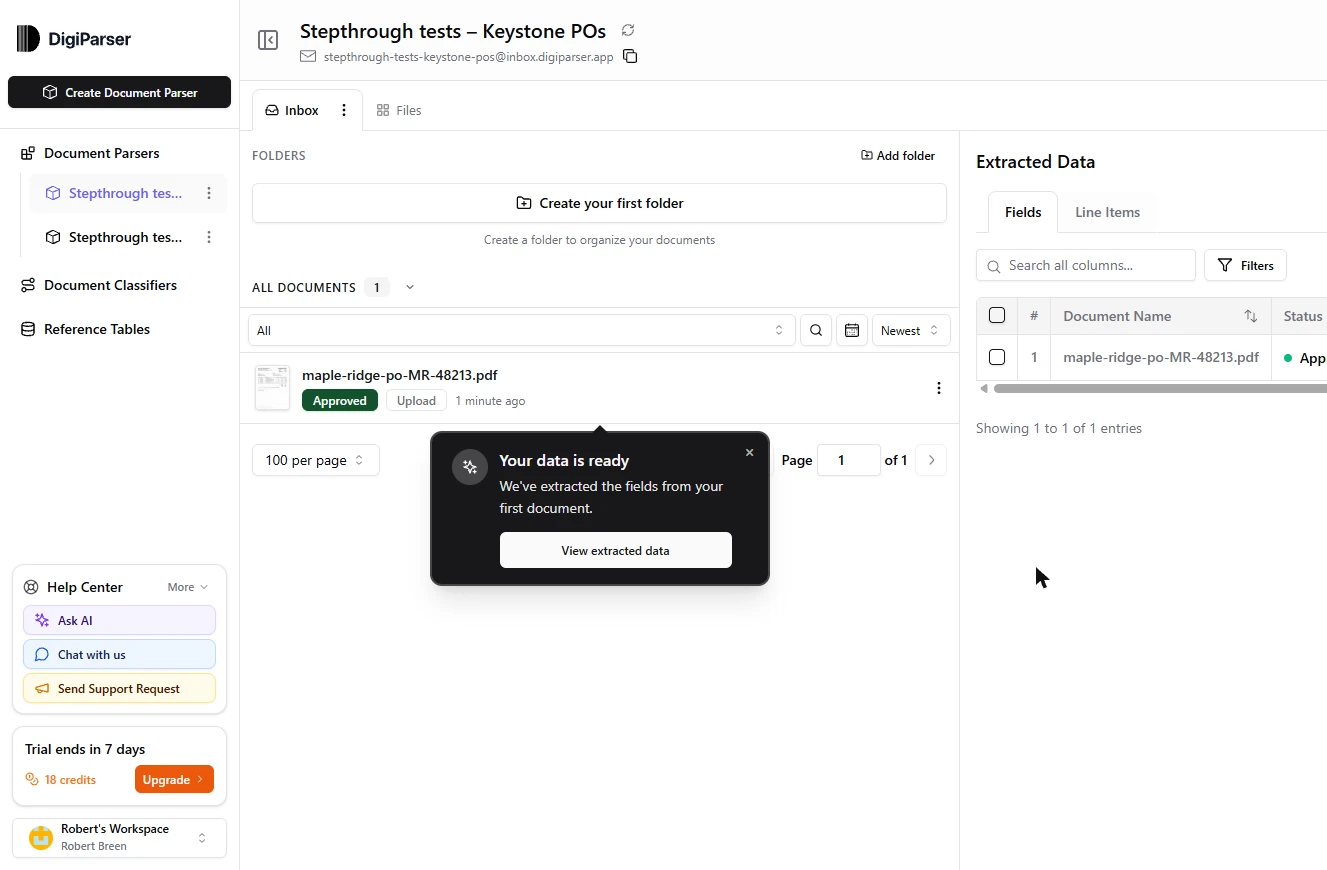Open options for first Stepthrough parser

click(209, 193)
